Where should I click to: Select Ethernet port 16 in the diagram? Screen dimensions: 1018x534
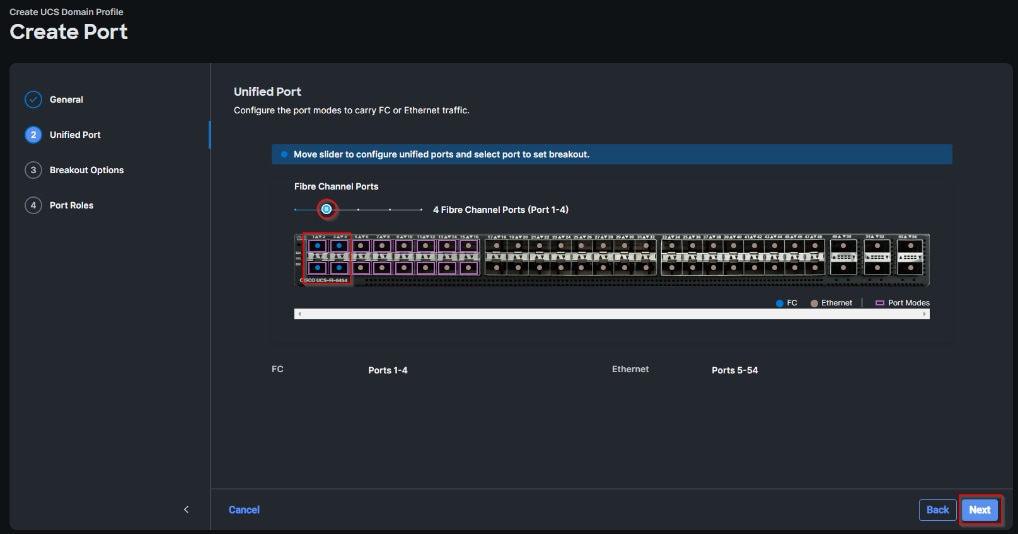468,267
